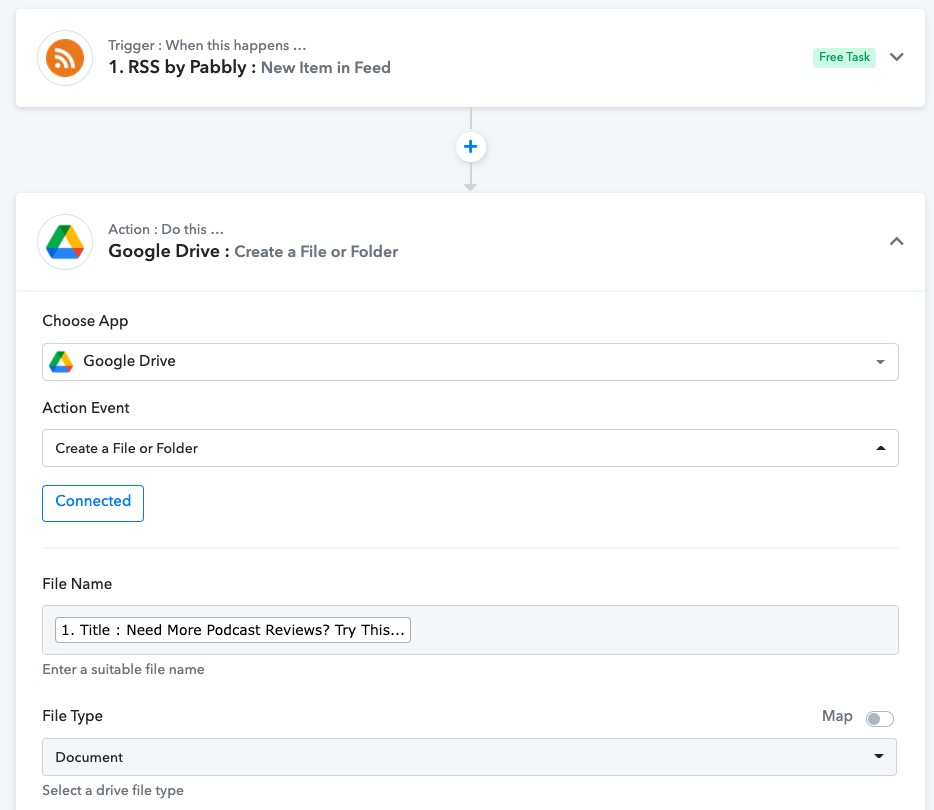The width and height of the screenshot is (934, 810).
Task: Collapse the Google Drive action step
Action: [896, 241]
